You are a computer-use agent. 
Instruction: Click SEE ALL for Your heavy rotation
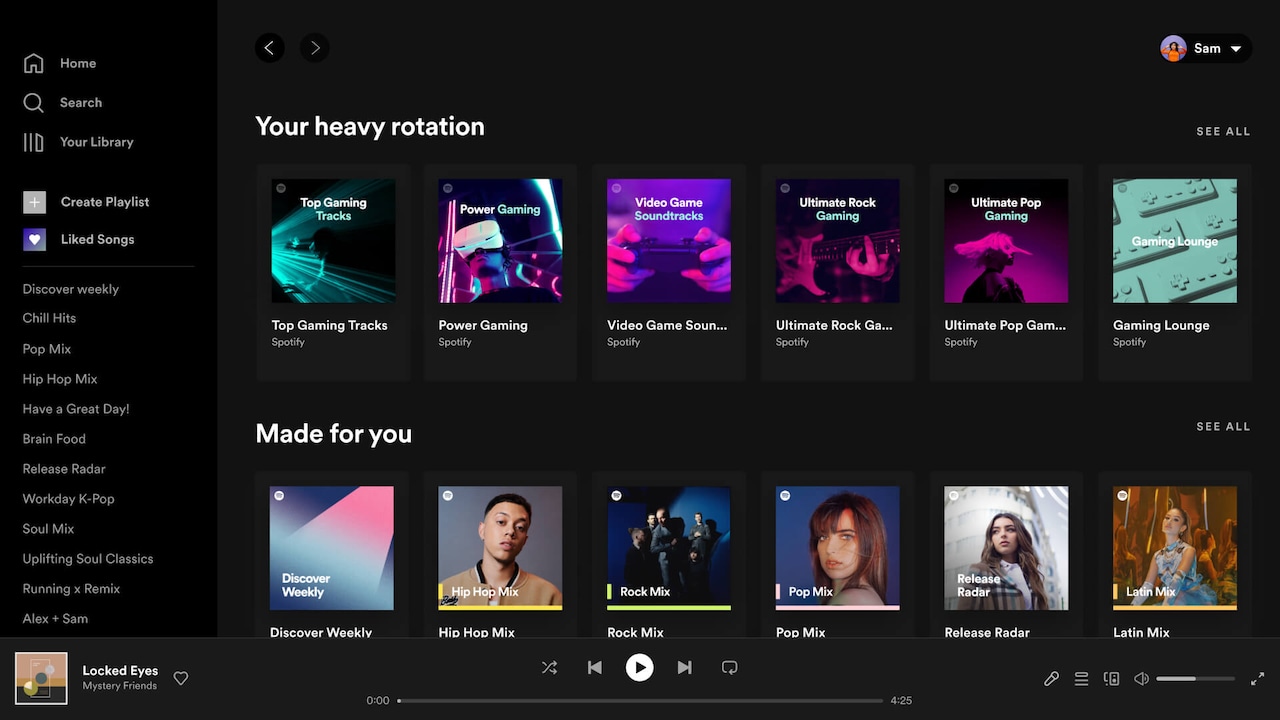tap(1223, 131)
